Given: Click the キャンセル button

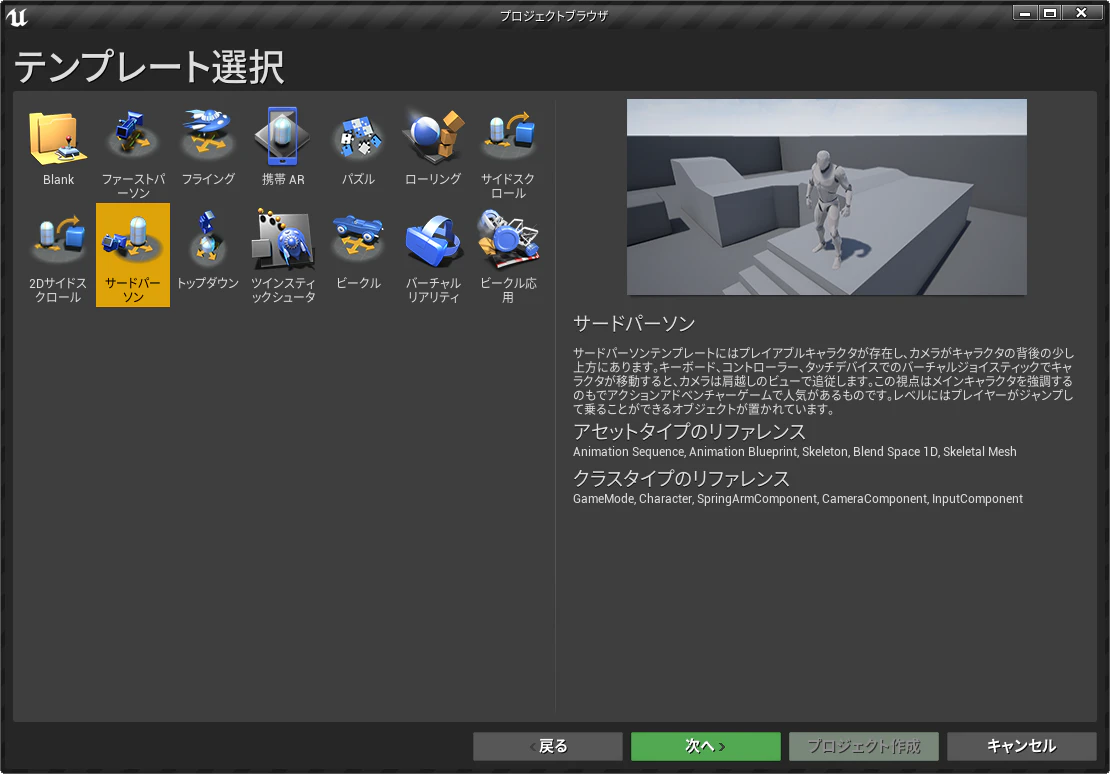Looking at the screenshot, I should [x=1022, y=746].
